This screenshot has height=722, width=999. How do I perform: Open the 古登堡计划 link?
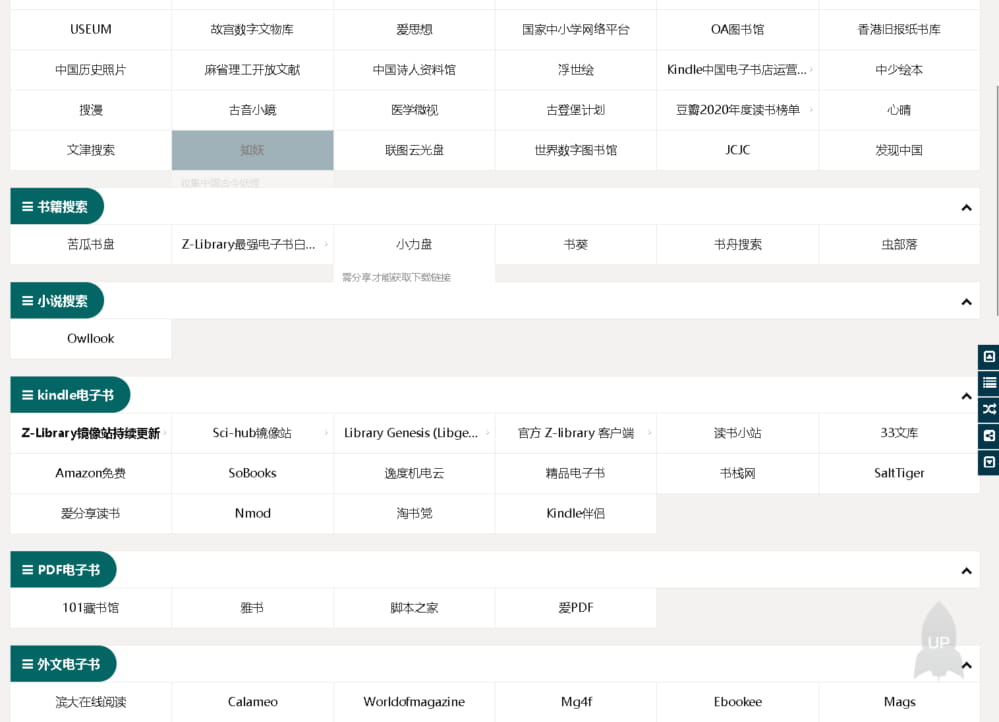pos(575,110)
